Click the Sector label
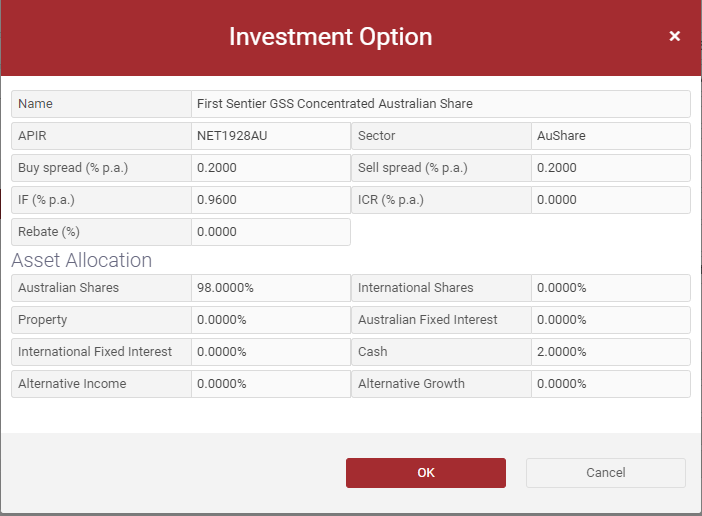The height and width of the screenshot is (516, 702). click(377, 136)
